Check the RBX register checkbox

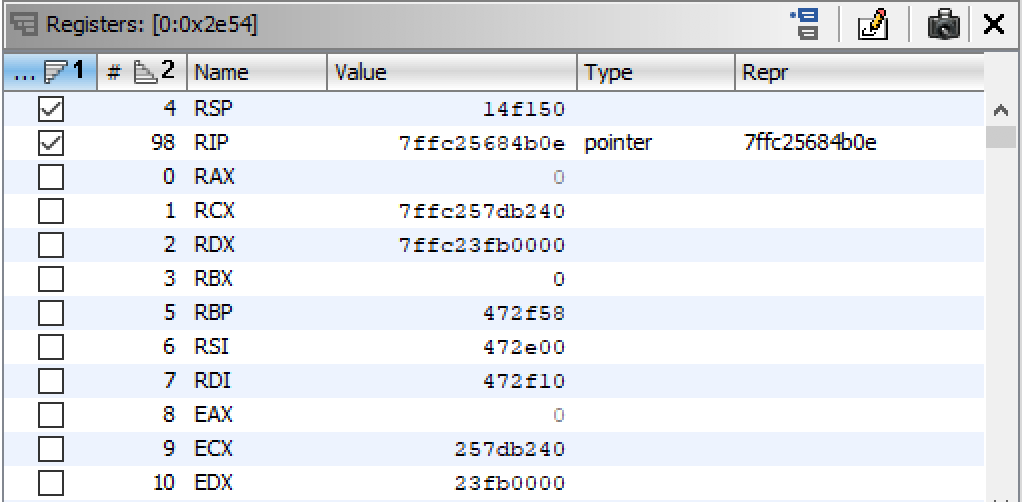[x=51, y=279]
